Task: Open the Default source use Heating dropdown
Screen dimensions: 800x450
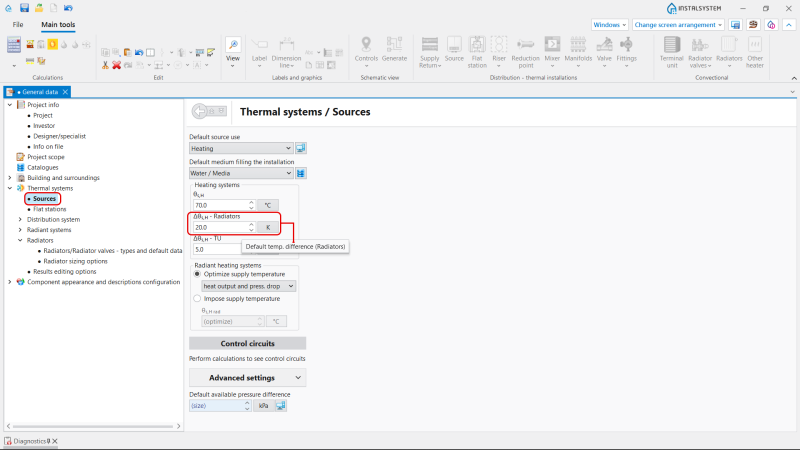Action: tap(241, 148)
